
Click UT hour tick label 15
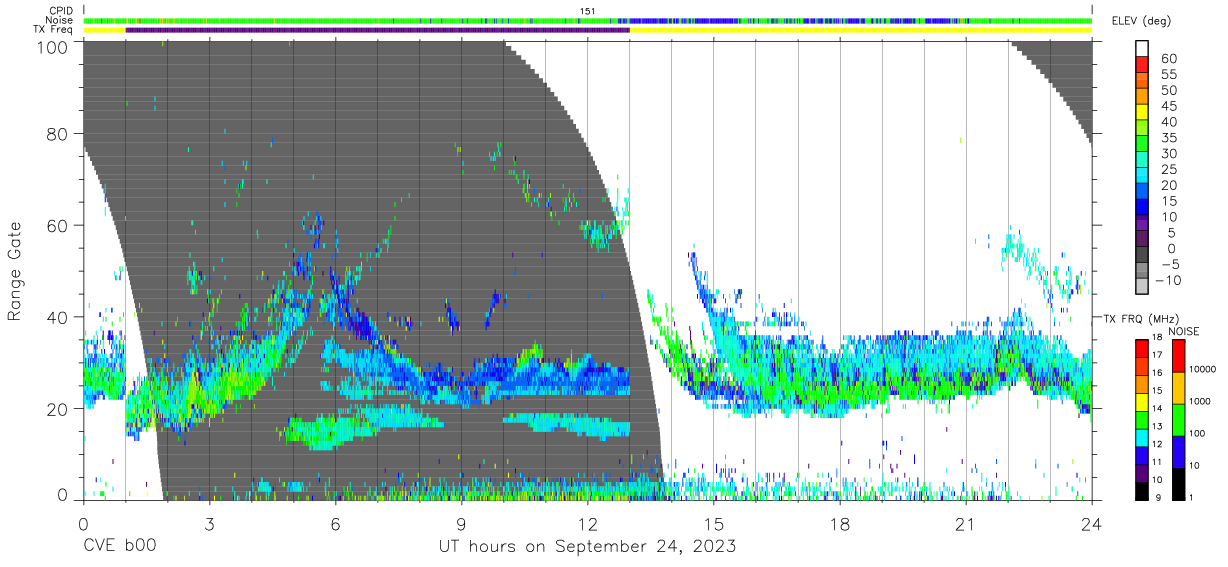coord(714,524)
